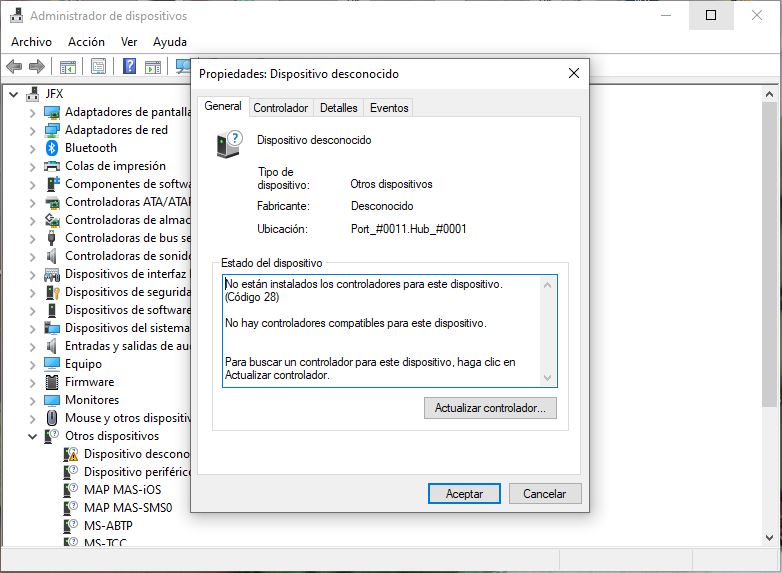The width and height of the screenshot is (782, 573).
Task: Click status box scroll up arrow
Action: (x=547, y=285)
